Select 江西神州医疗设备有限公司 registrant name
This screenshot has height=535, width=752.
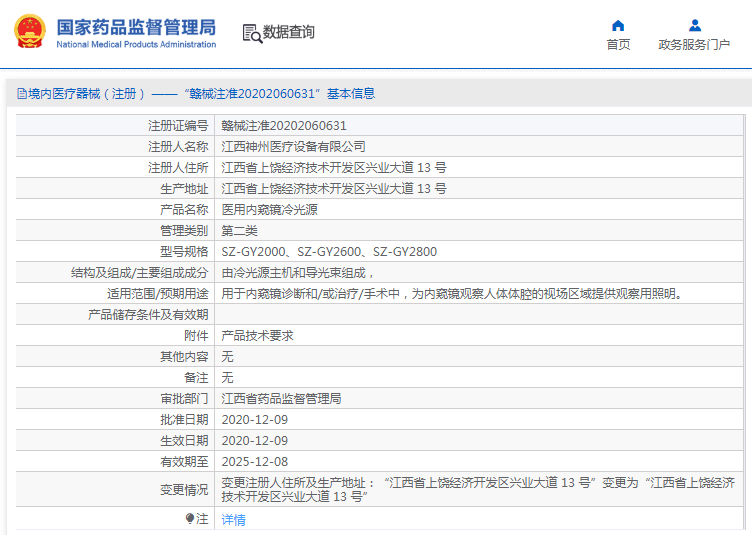pyautogui.click(x=294, y=147)
